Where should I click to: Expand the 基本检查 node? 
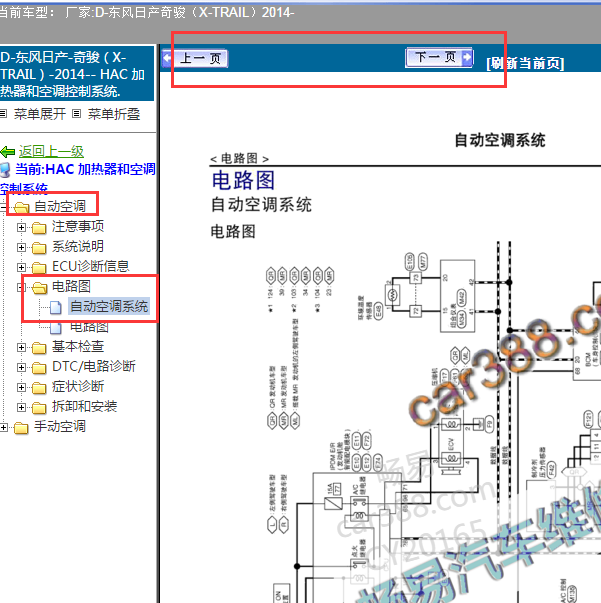[21, 347]
